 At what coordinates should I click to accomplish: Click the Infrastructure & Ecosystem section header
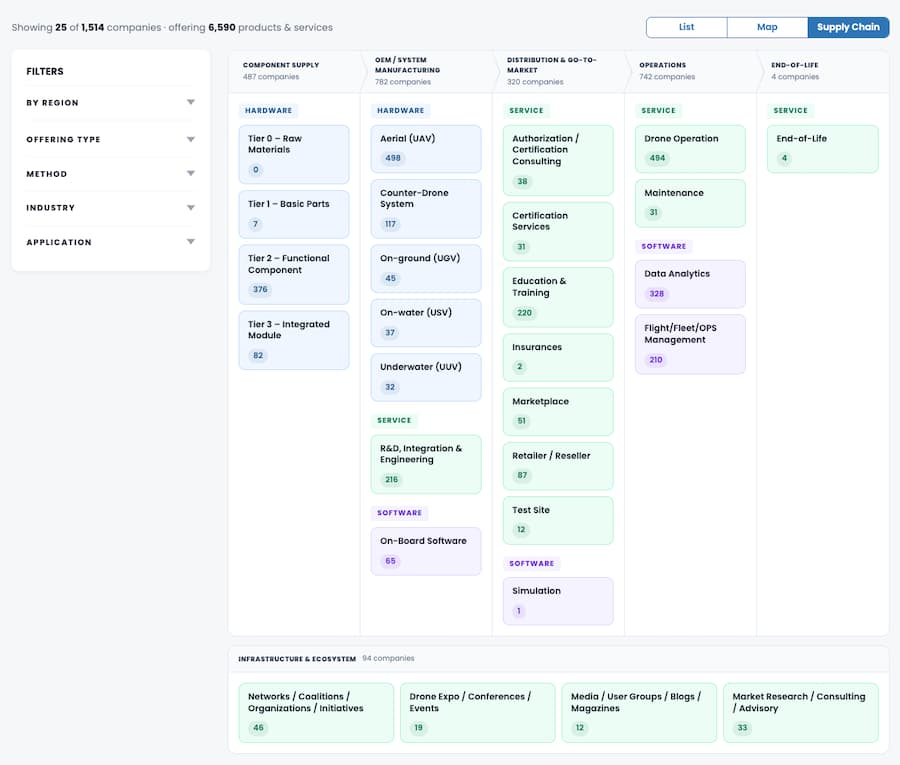[x=297, y=659]
